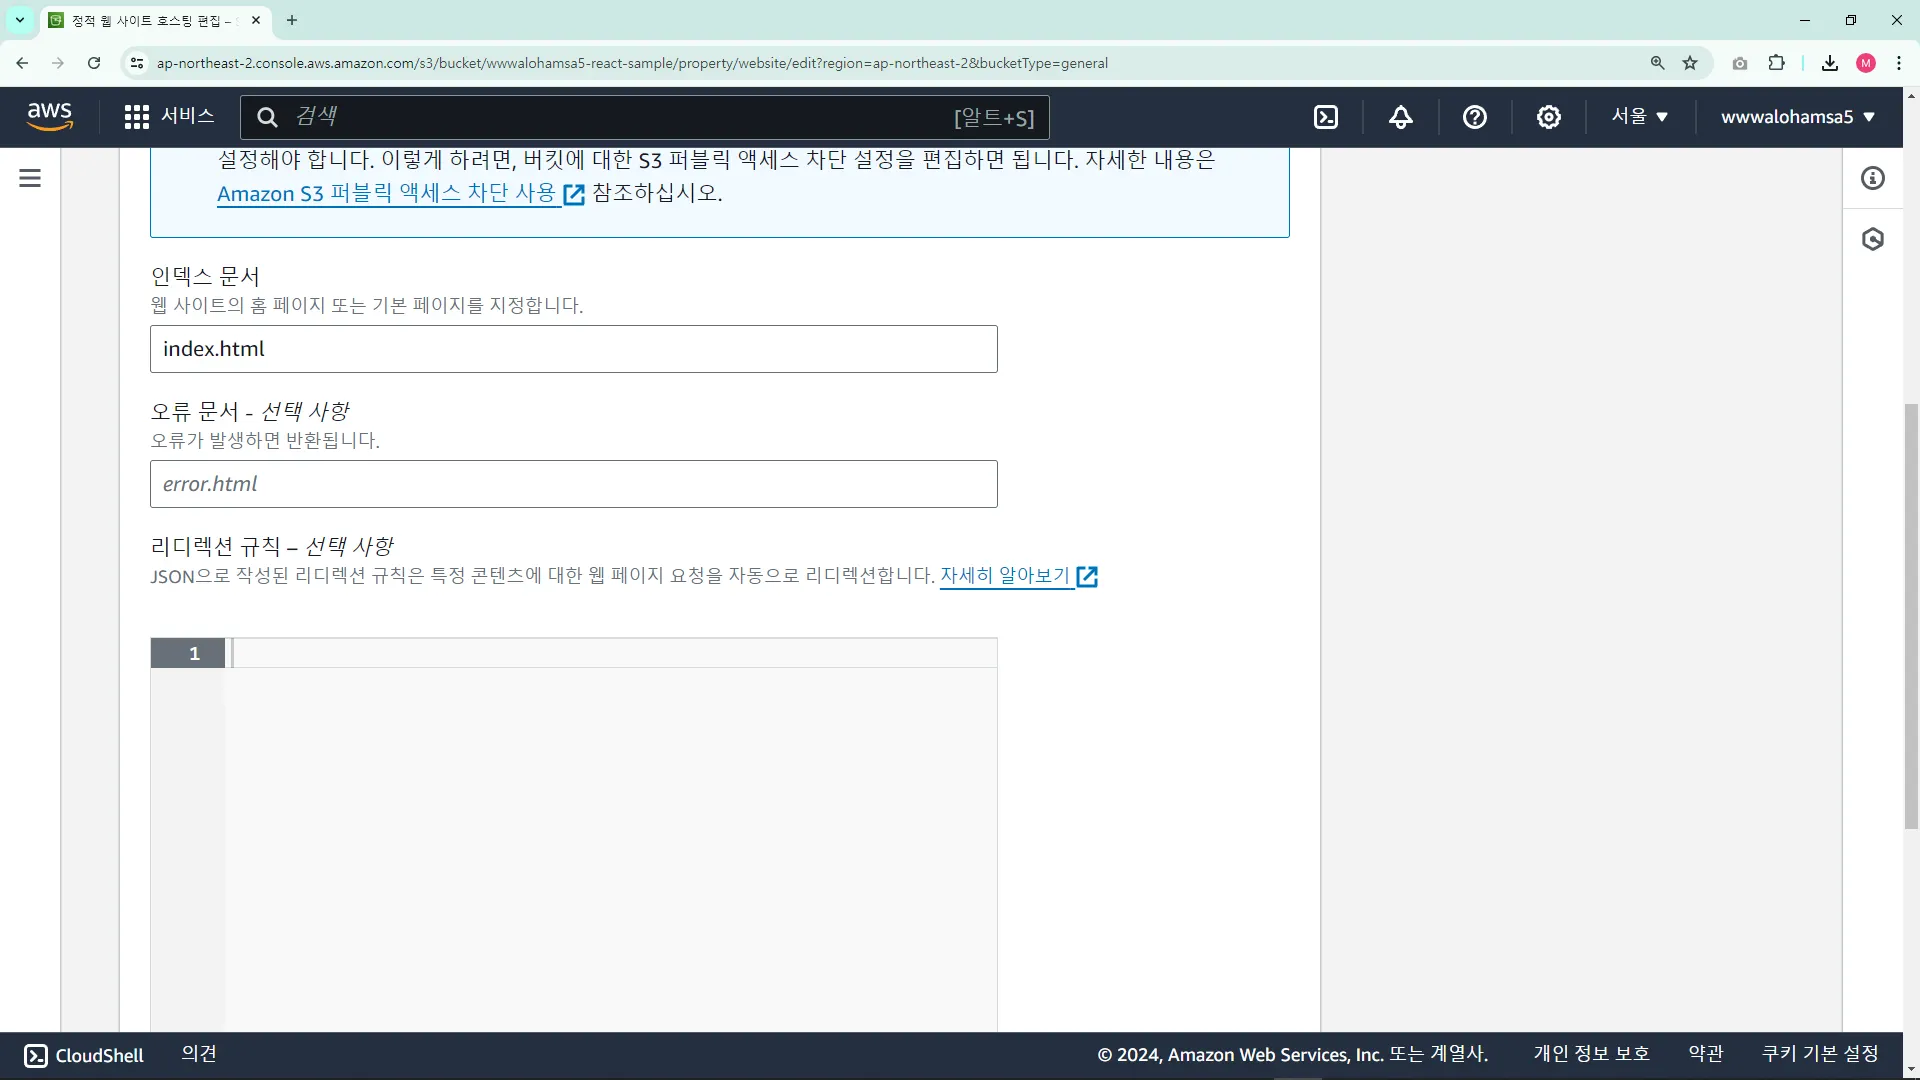Viewport: 1920px width, 1080px height.
Task: Click the error.html error document field
Action: (x=573, y=484)
